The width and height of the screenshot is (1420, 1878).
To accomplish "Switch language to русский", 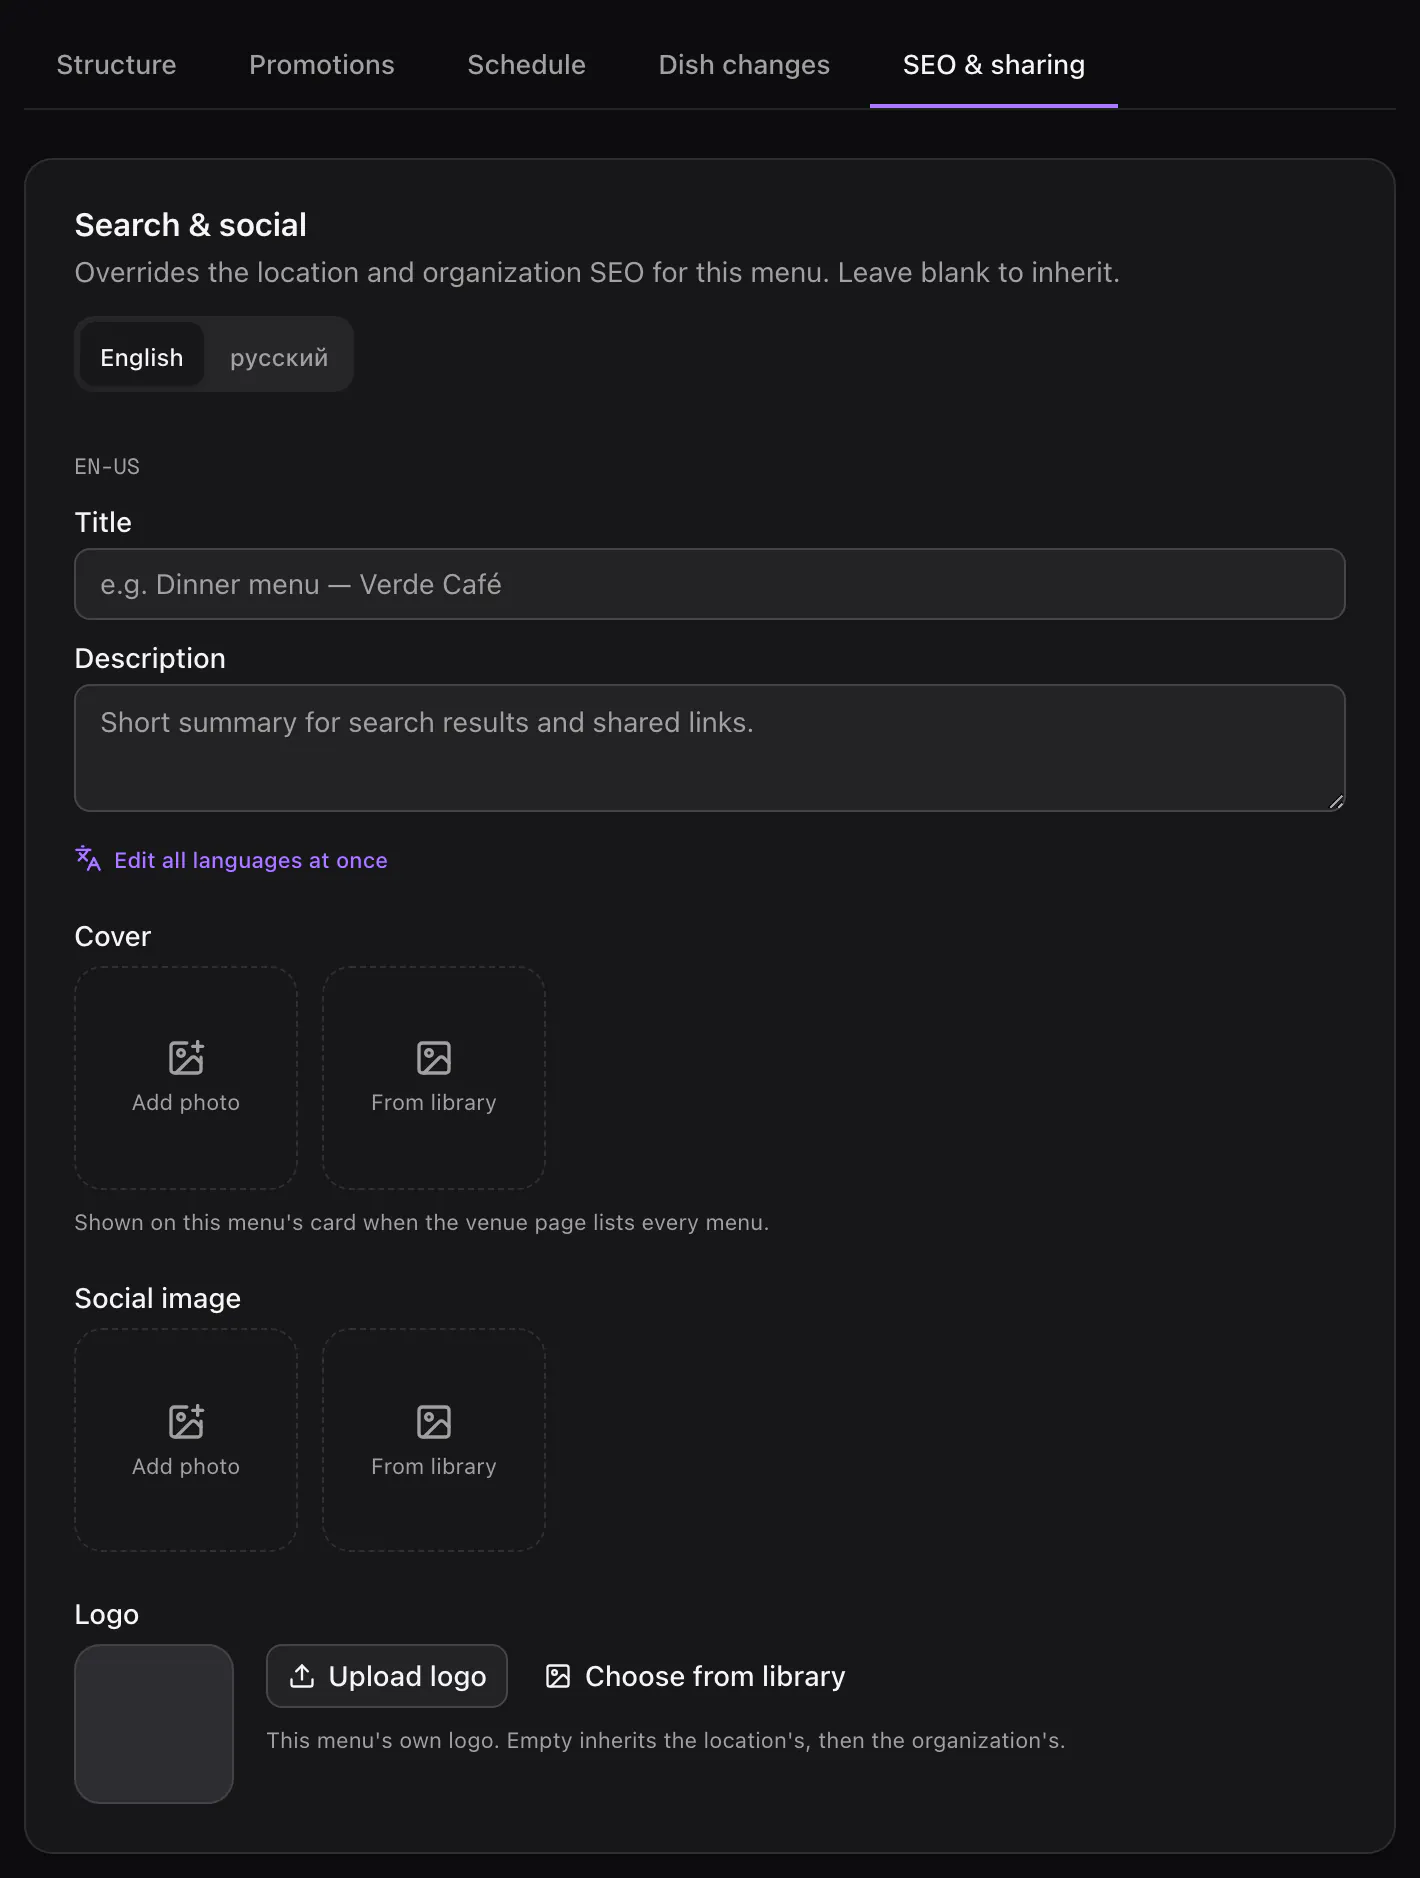I will [x=279, y=357].
